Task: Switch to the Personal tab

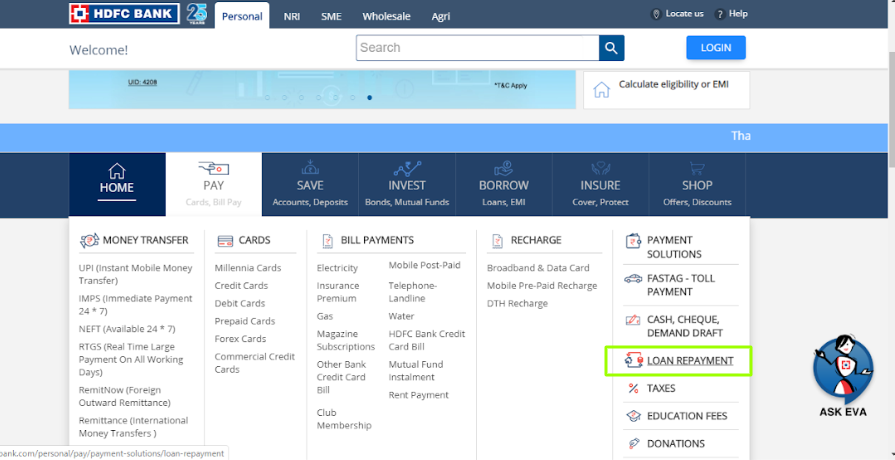Action: click(242, 16)
